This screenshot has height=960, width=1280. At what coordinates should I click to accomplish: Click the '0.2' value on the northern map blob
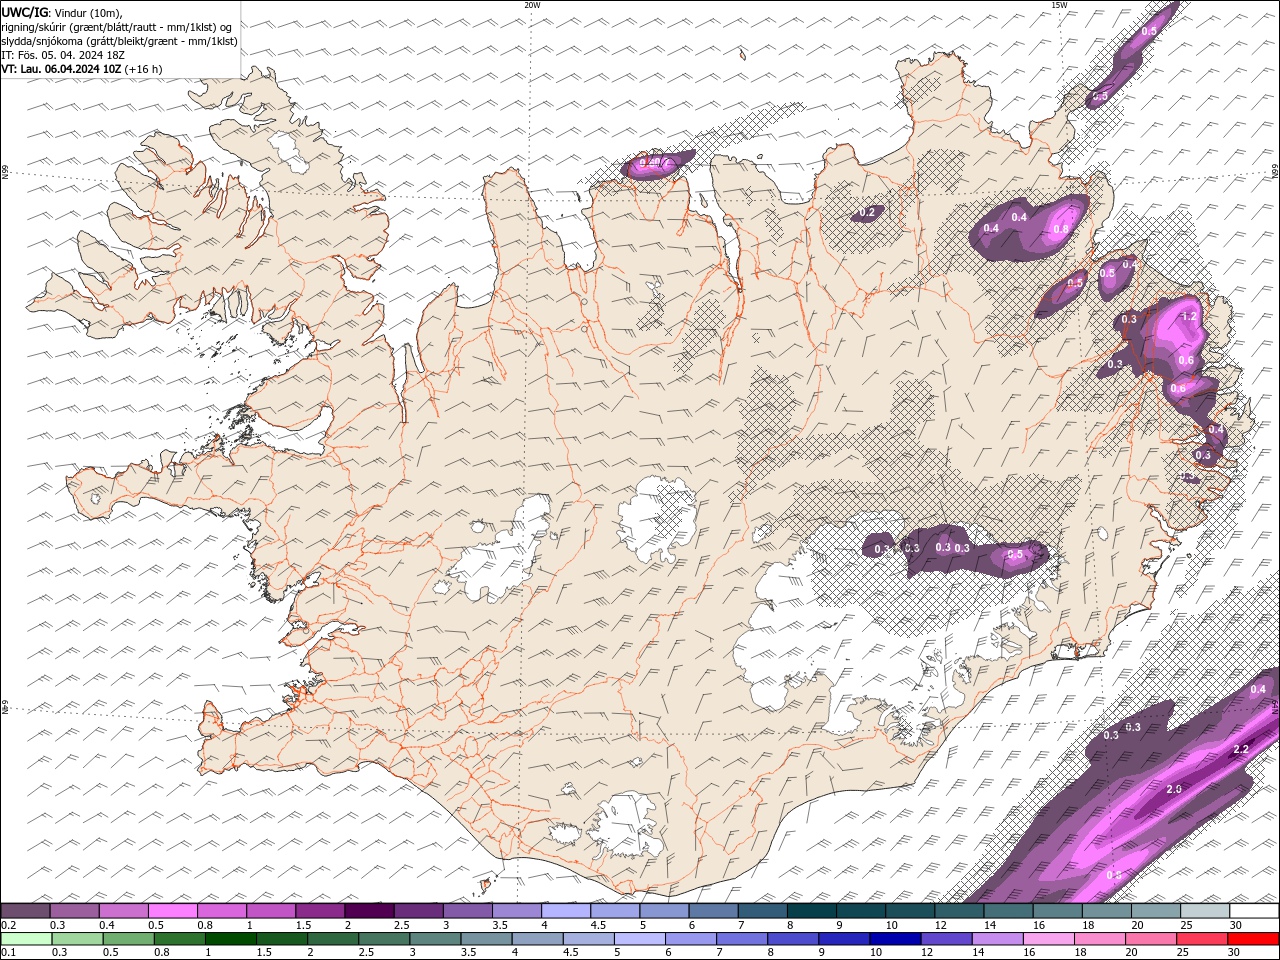point(867,212)
